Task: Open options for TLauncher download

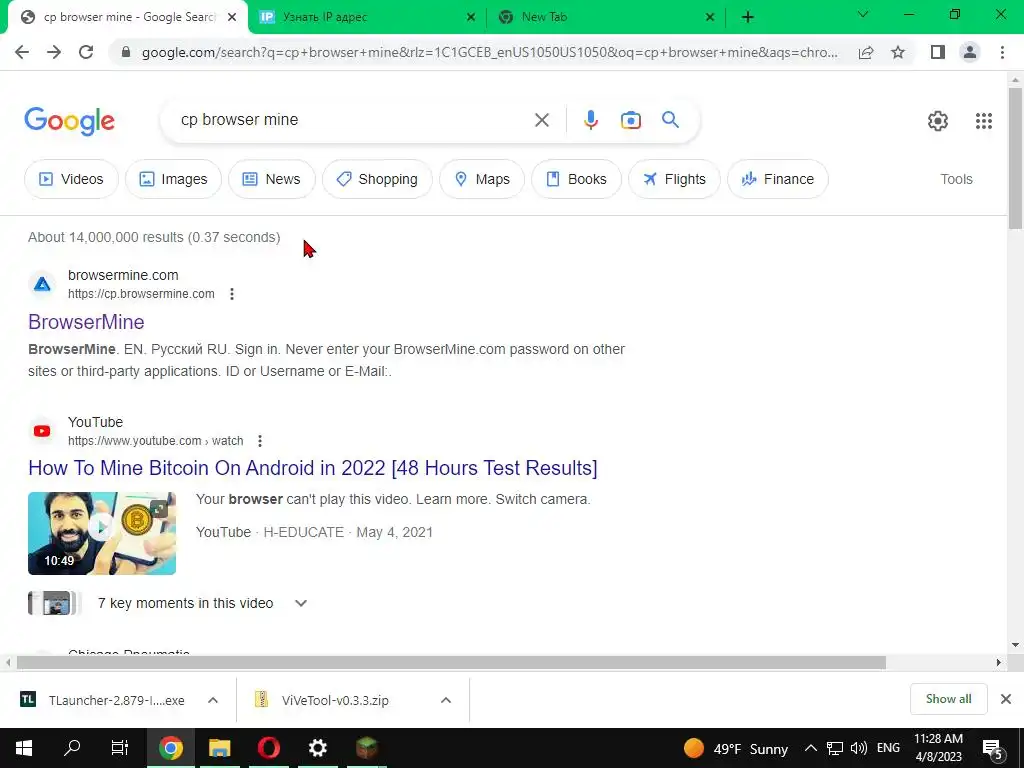Action: point(213,700)
